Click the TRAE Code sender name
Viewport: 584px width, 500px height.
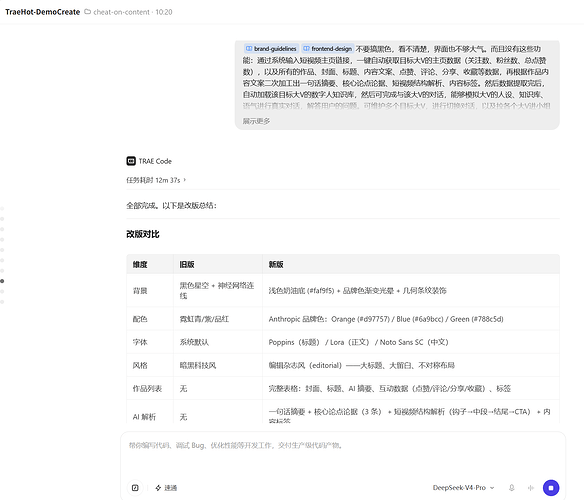155,161
